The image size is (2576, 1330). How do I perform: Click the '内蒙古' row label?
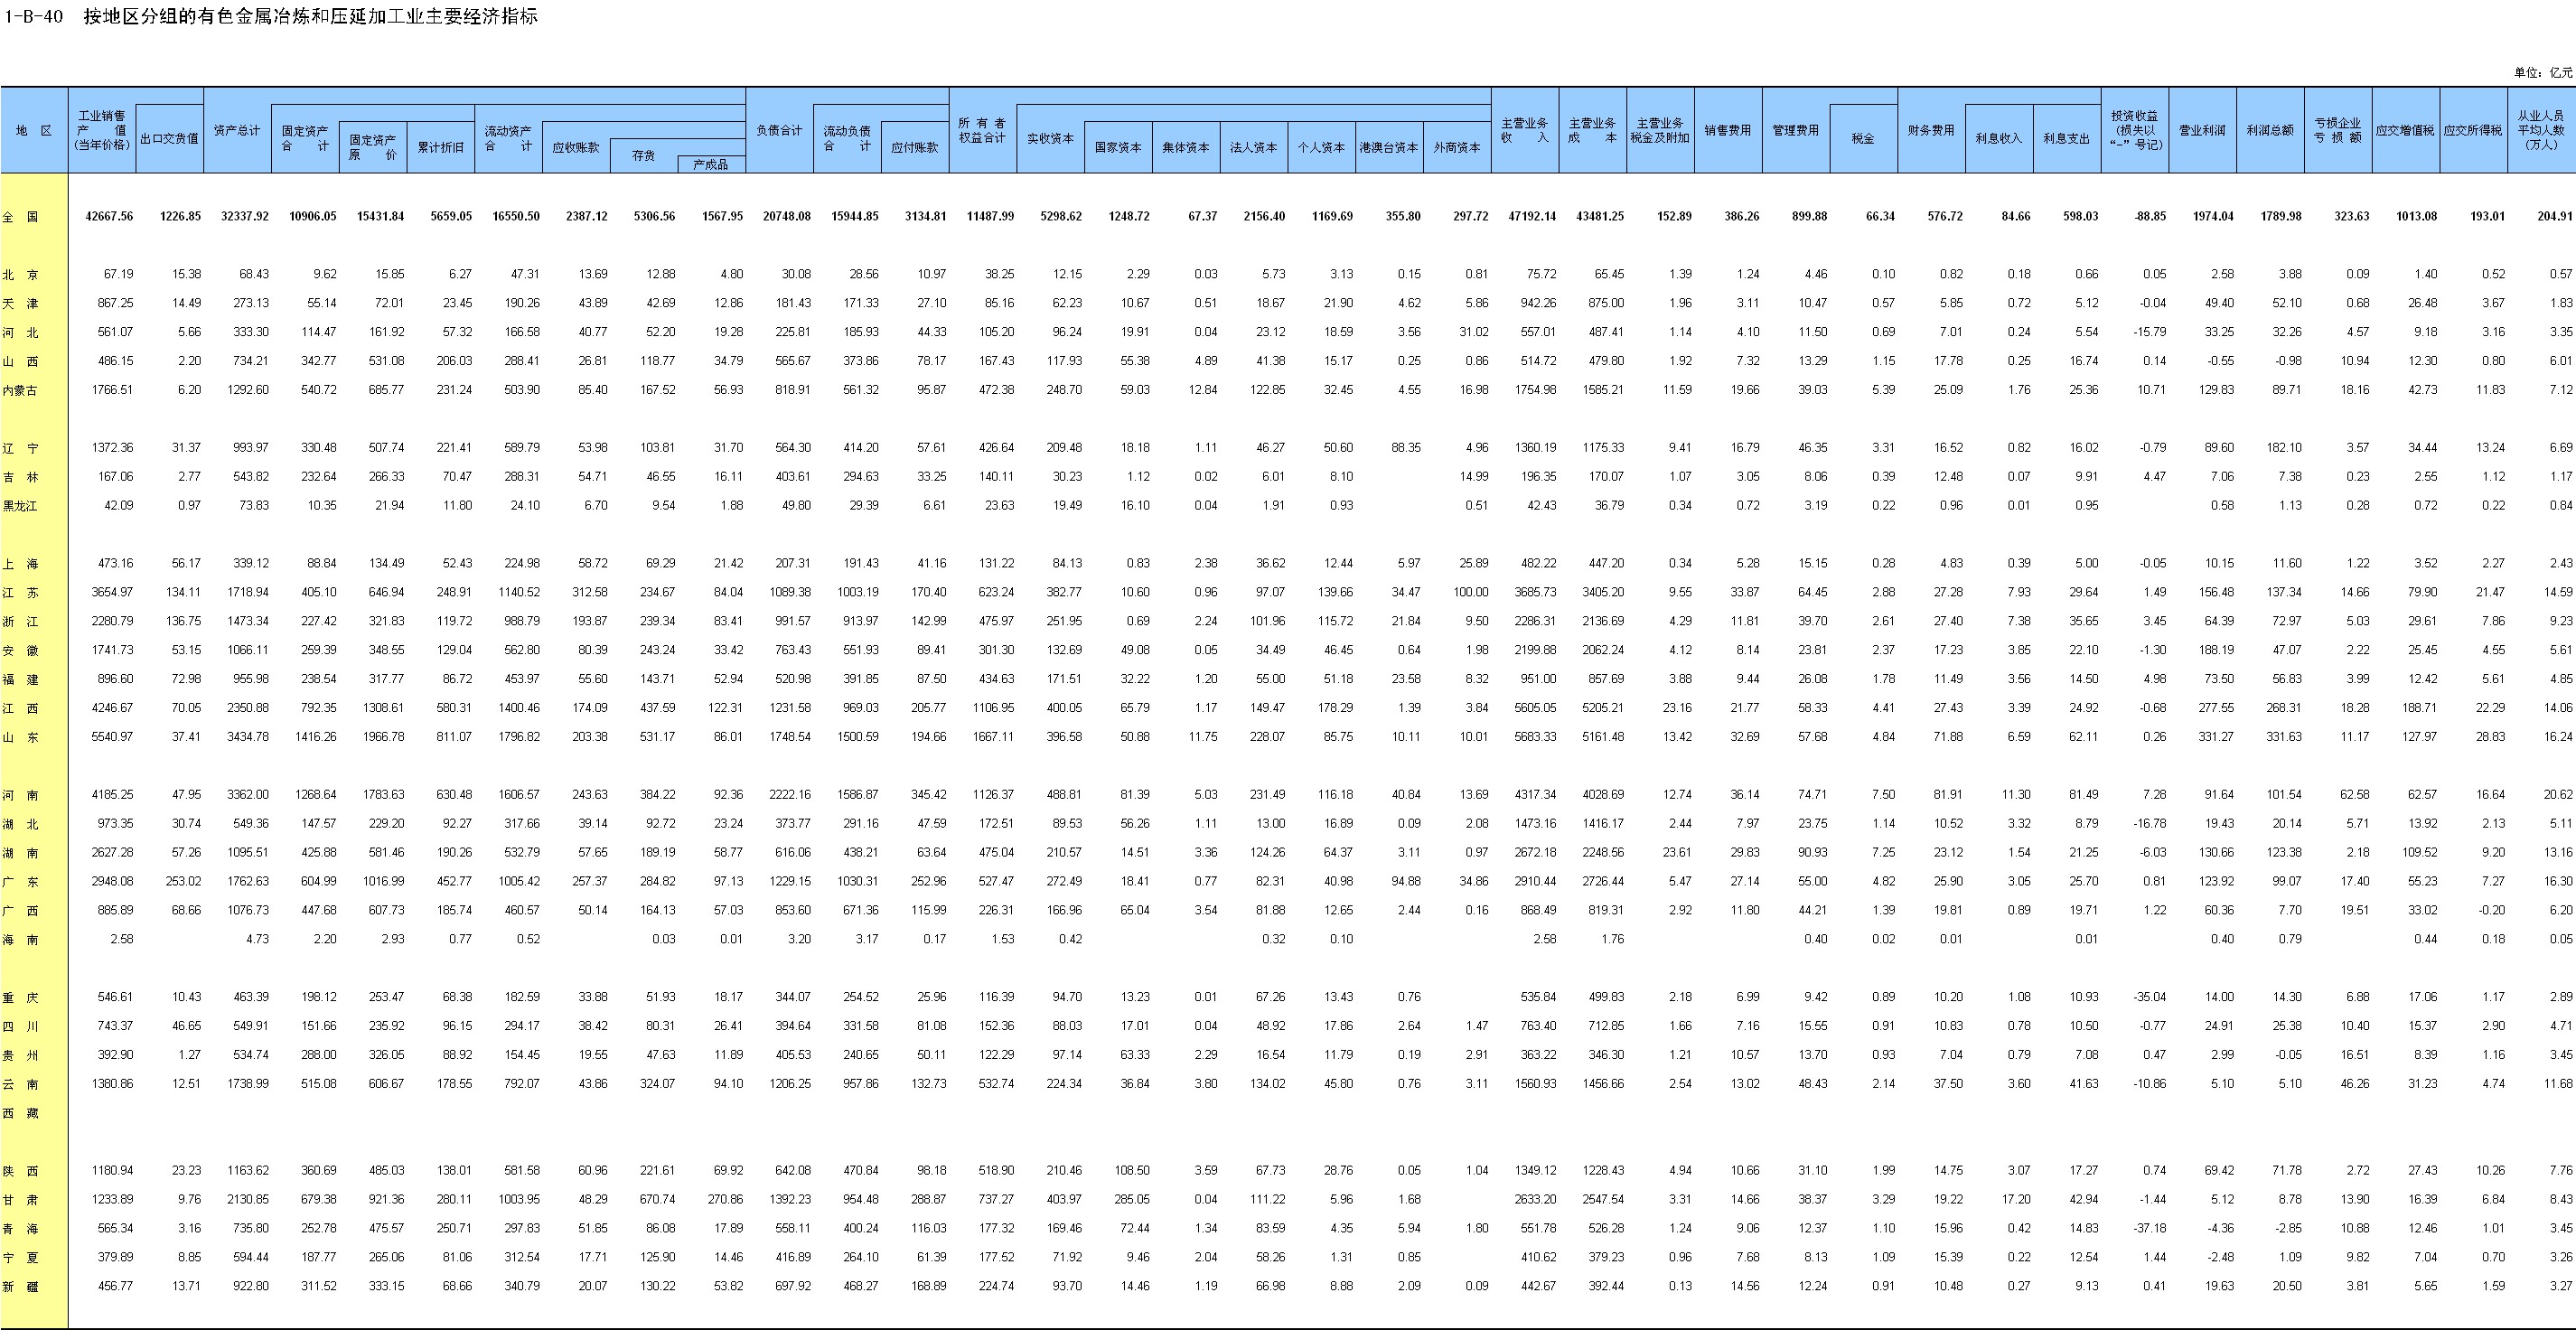[x=20, y=390]
